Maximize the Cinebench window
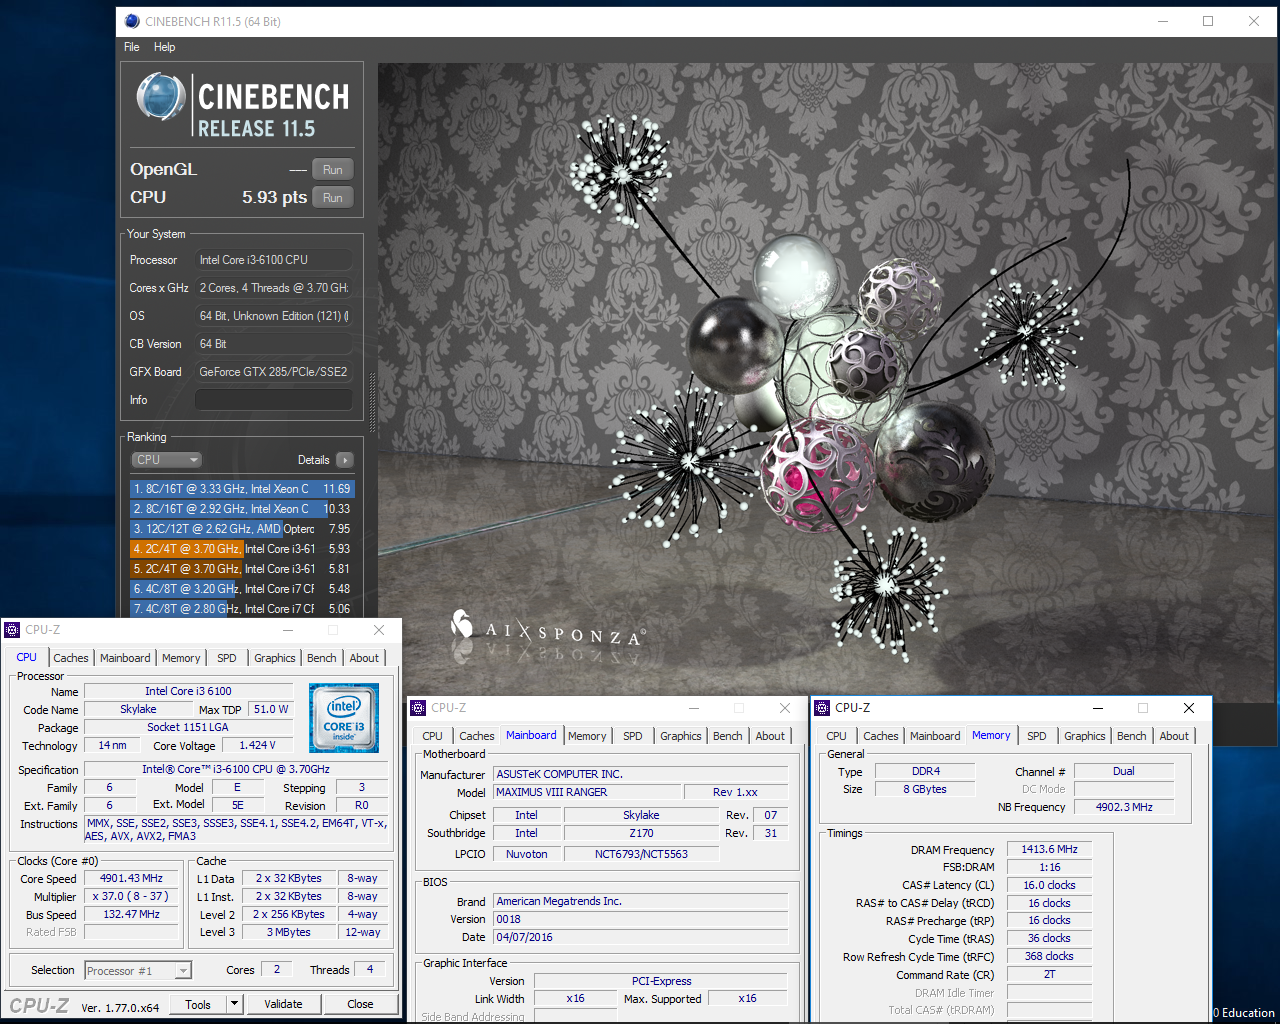 click(1208, 21)
